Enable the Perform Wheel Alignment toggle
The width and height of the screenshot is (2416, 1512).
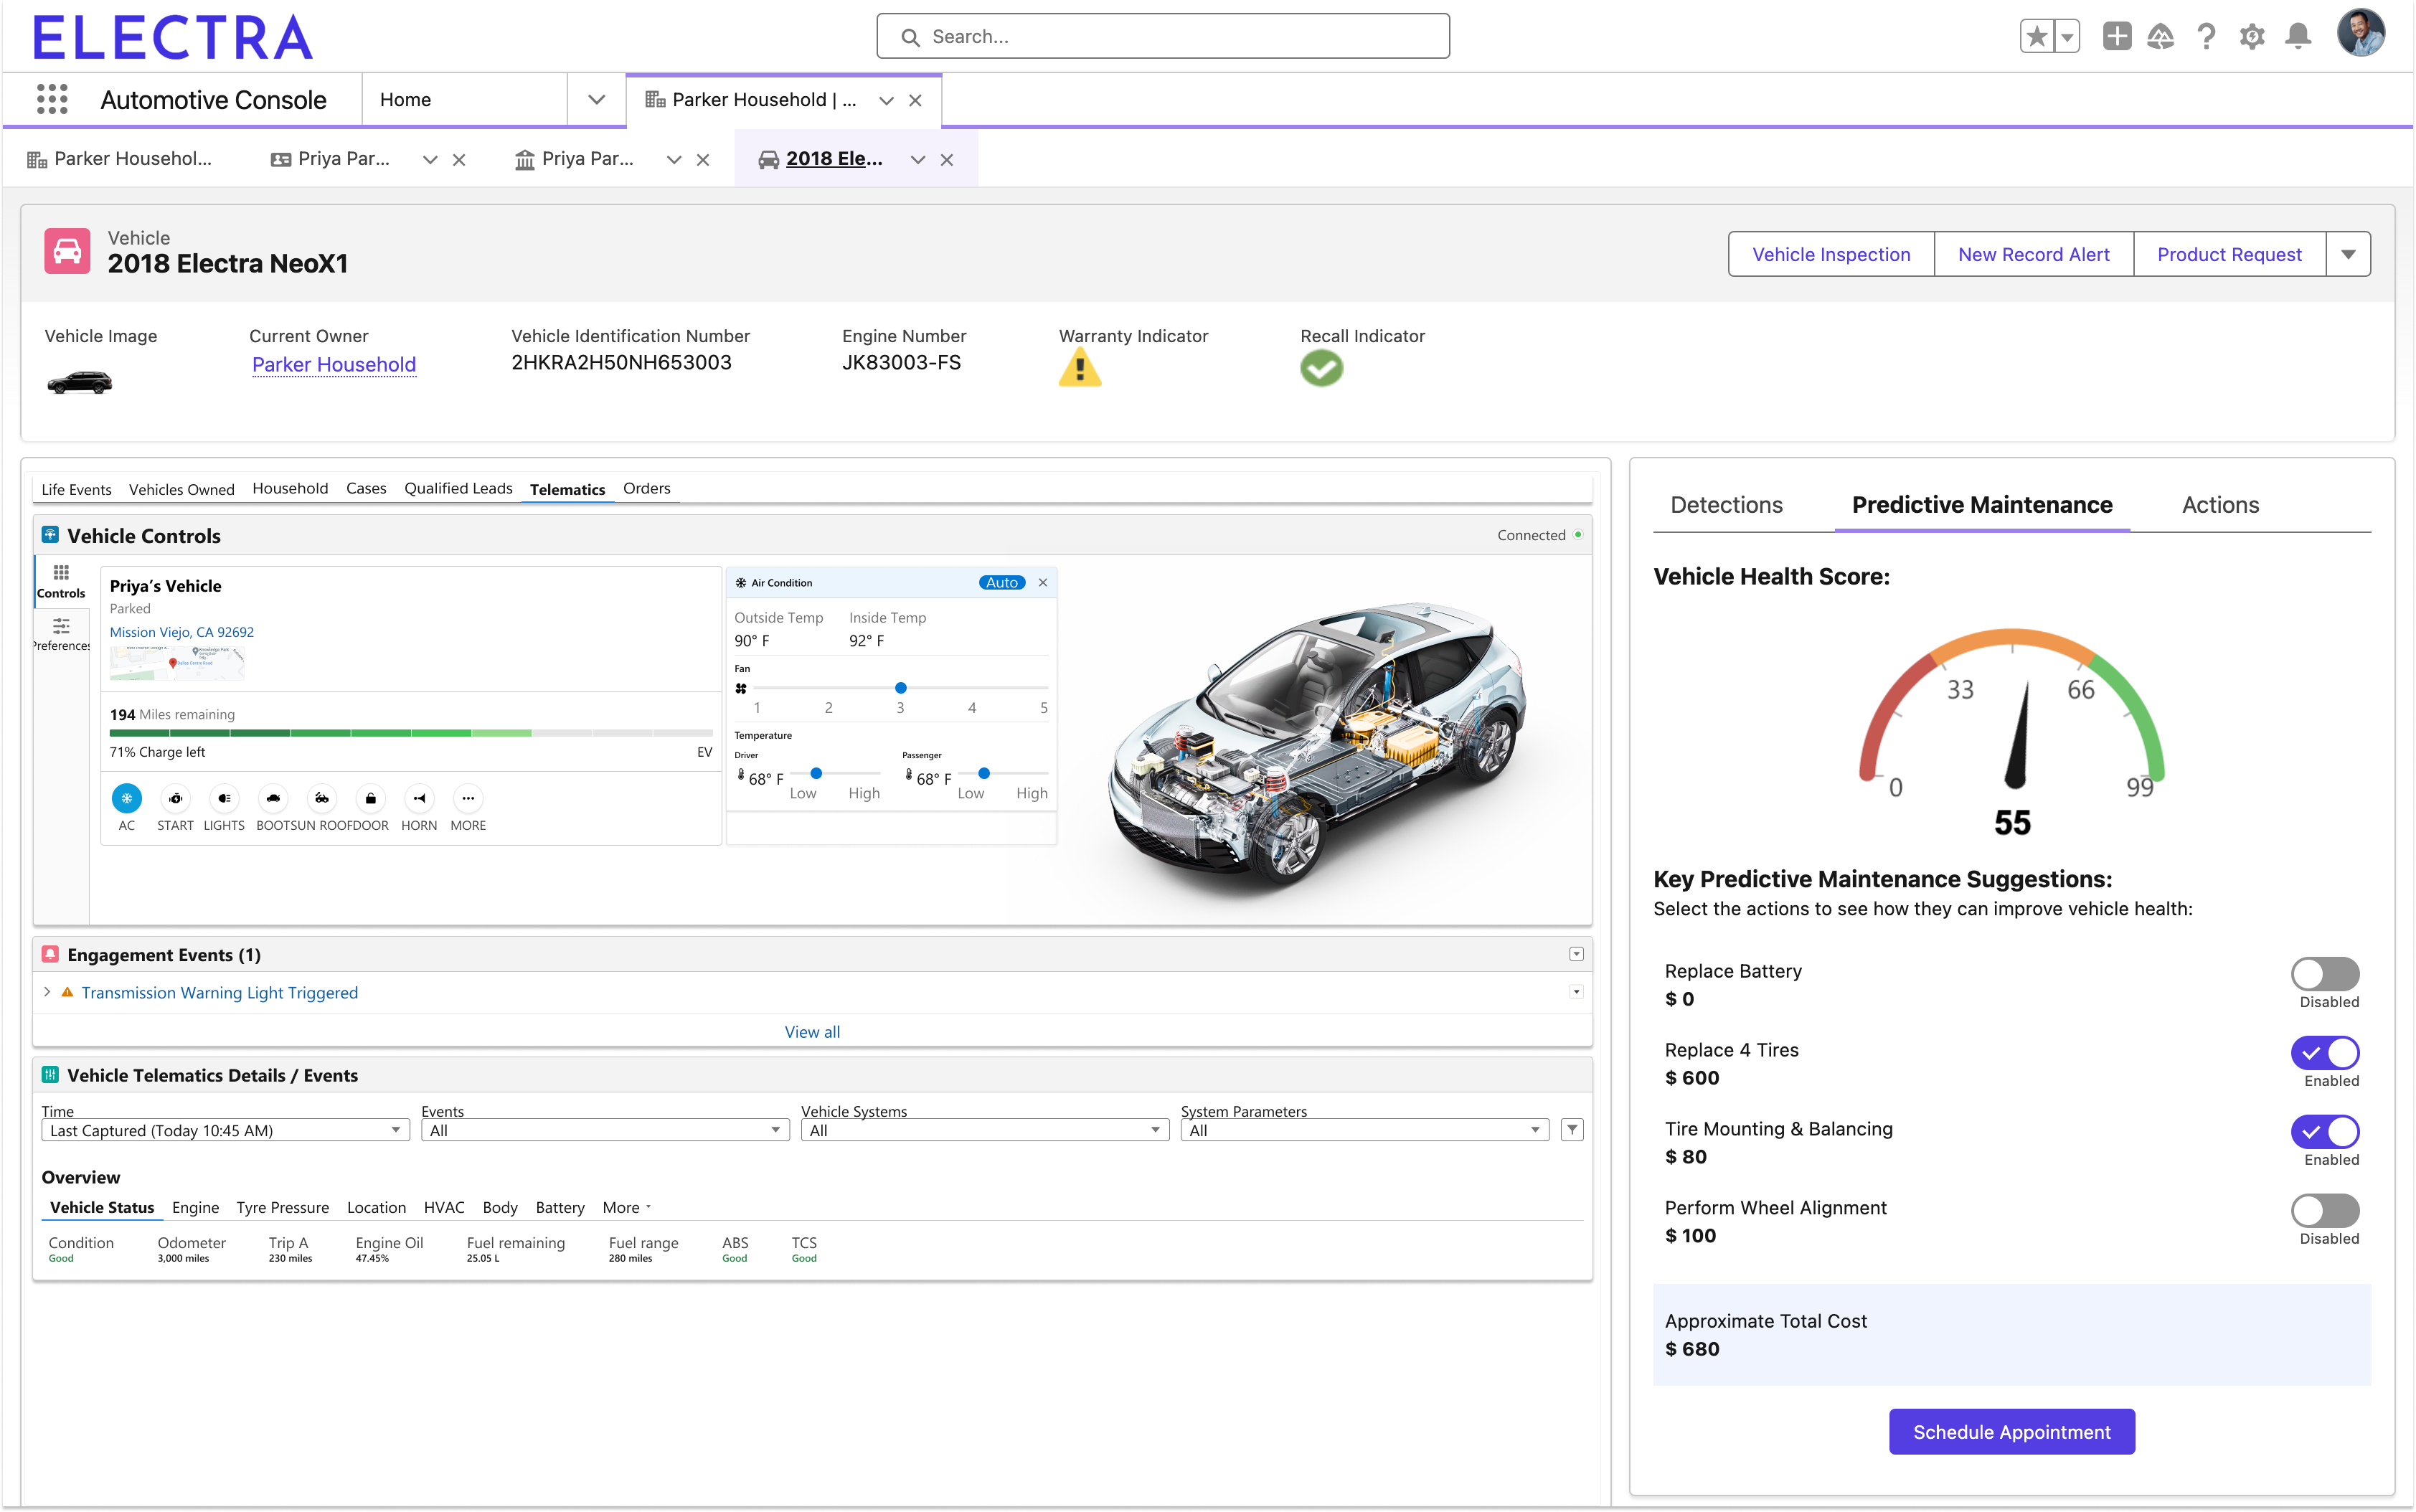click(2324, 1210)
